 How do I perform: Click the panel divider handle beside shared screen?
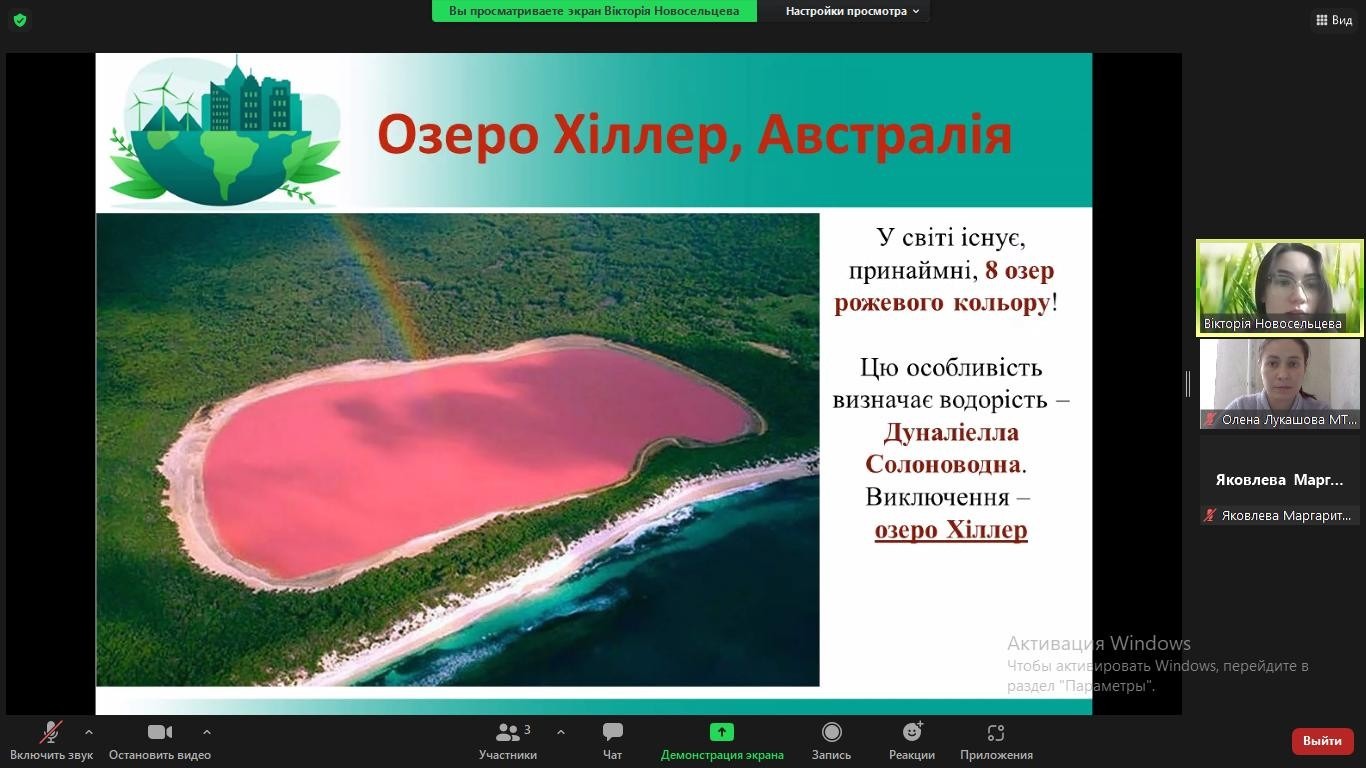(1188, 383)
